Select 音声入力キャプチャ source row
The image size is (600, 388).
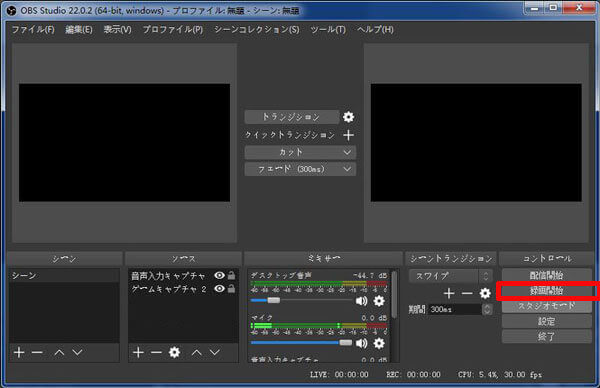point(183,276)
